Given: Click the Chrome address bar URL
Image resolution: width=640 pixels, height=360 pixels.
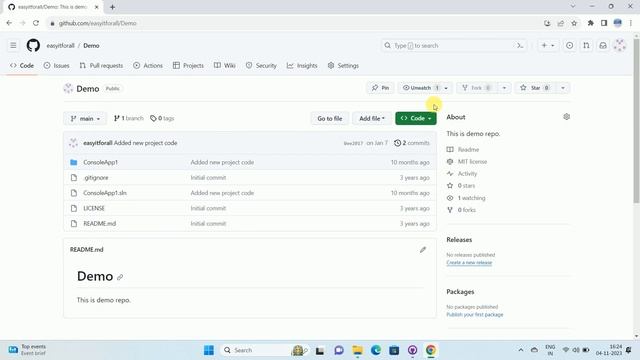Looking at the screenshot, I should (97, 23).
